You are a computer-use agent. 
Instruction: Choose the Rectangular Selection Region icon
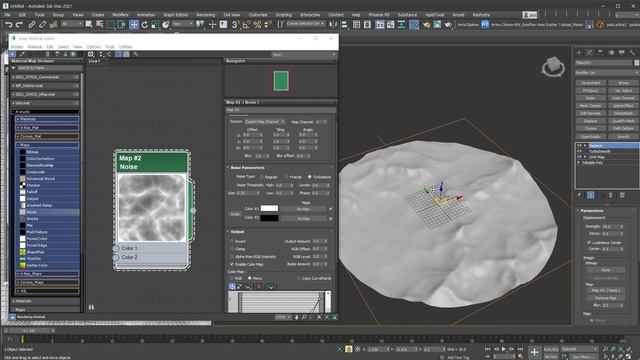[110, 25]
